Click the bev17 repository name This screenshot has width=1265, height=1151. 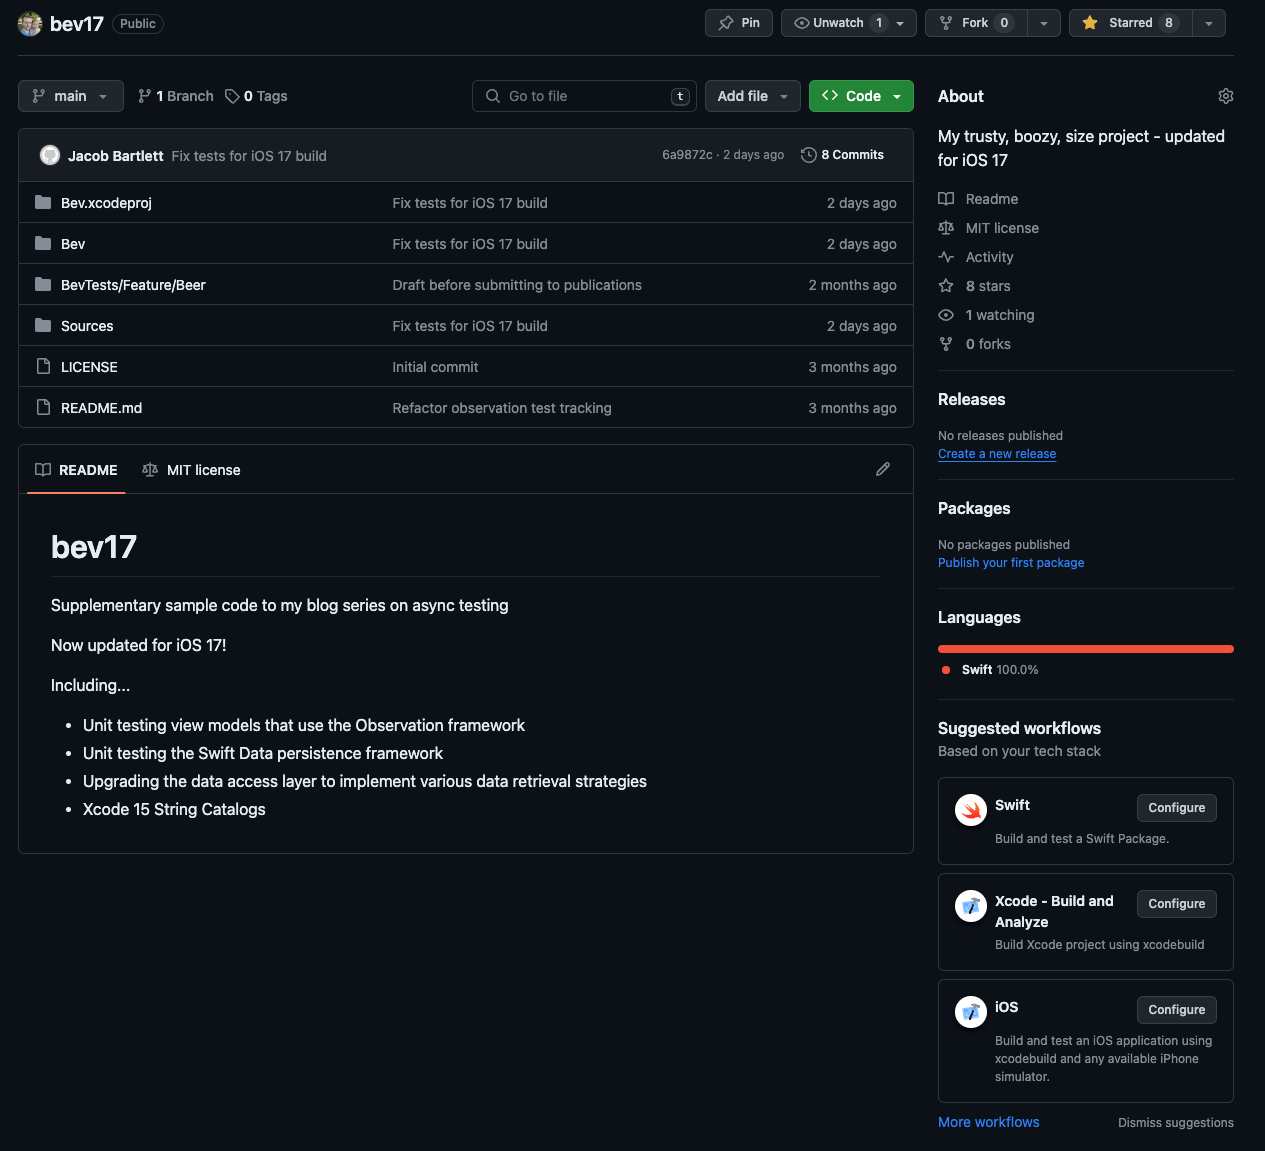point(77,24)
